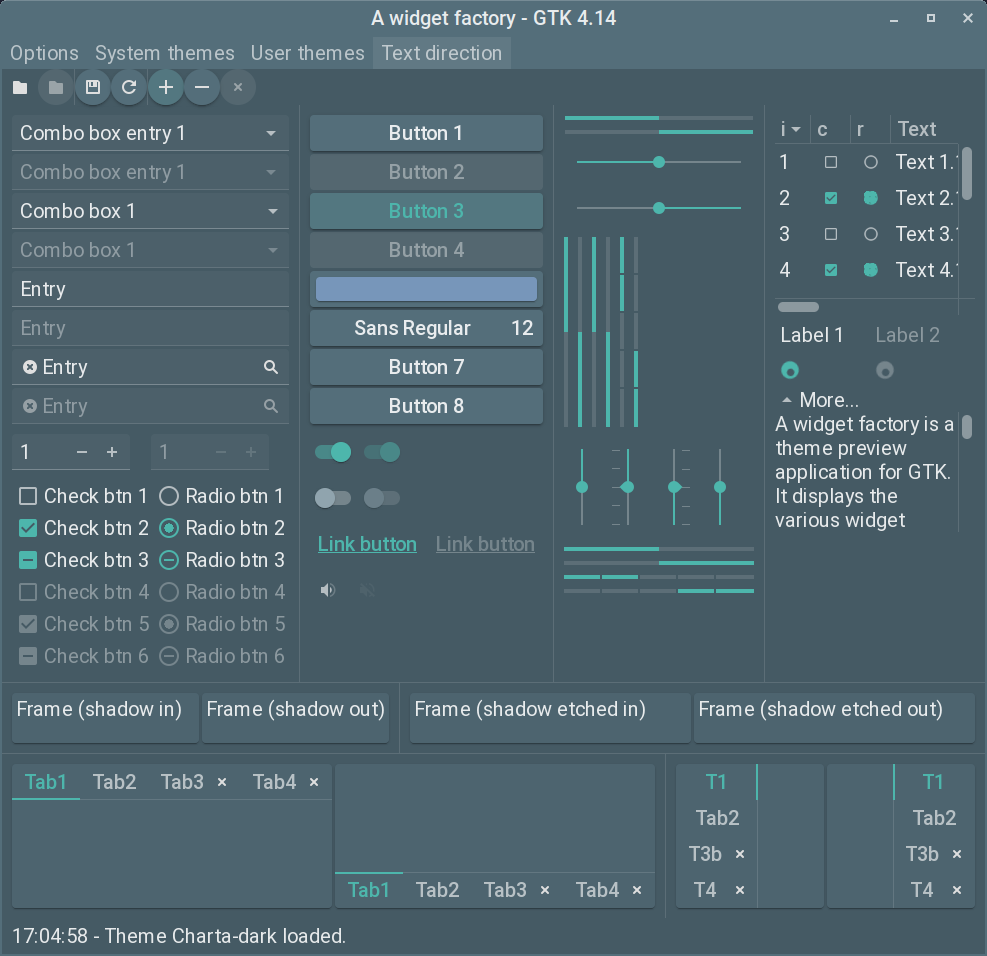987x956 pixels.
Task: Expand the Combo box 1 dropdown
Action: [x=271, y=211]
